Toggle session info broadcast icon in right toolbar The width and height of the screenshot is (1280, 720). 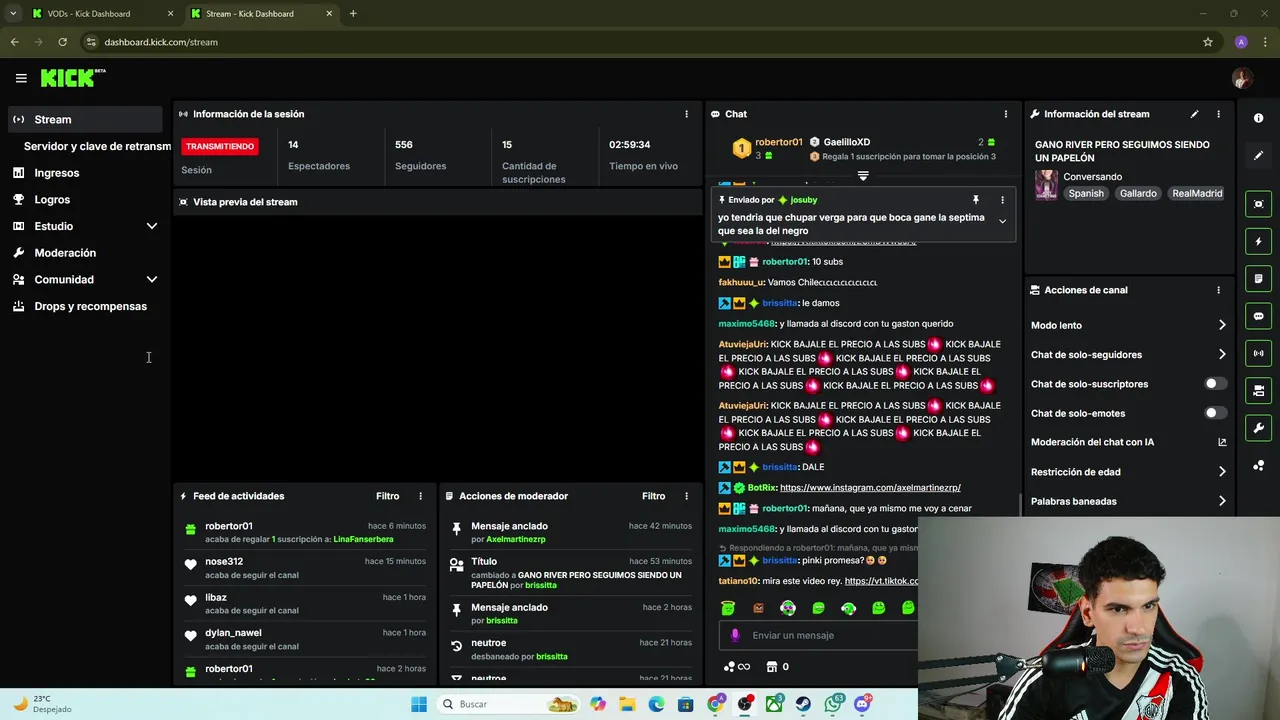point(1258,353)
